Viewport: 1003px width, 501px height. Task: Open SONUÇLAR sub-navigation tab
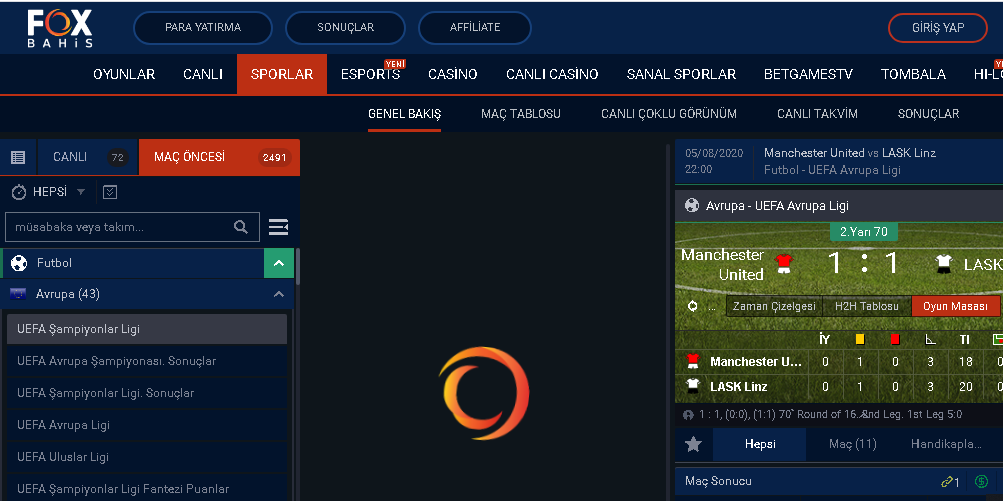pyautogui.click(x=928, y=114)
